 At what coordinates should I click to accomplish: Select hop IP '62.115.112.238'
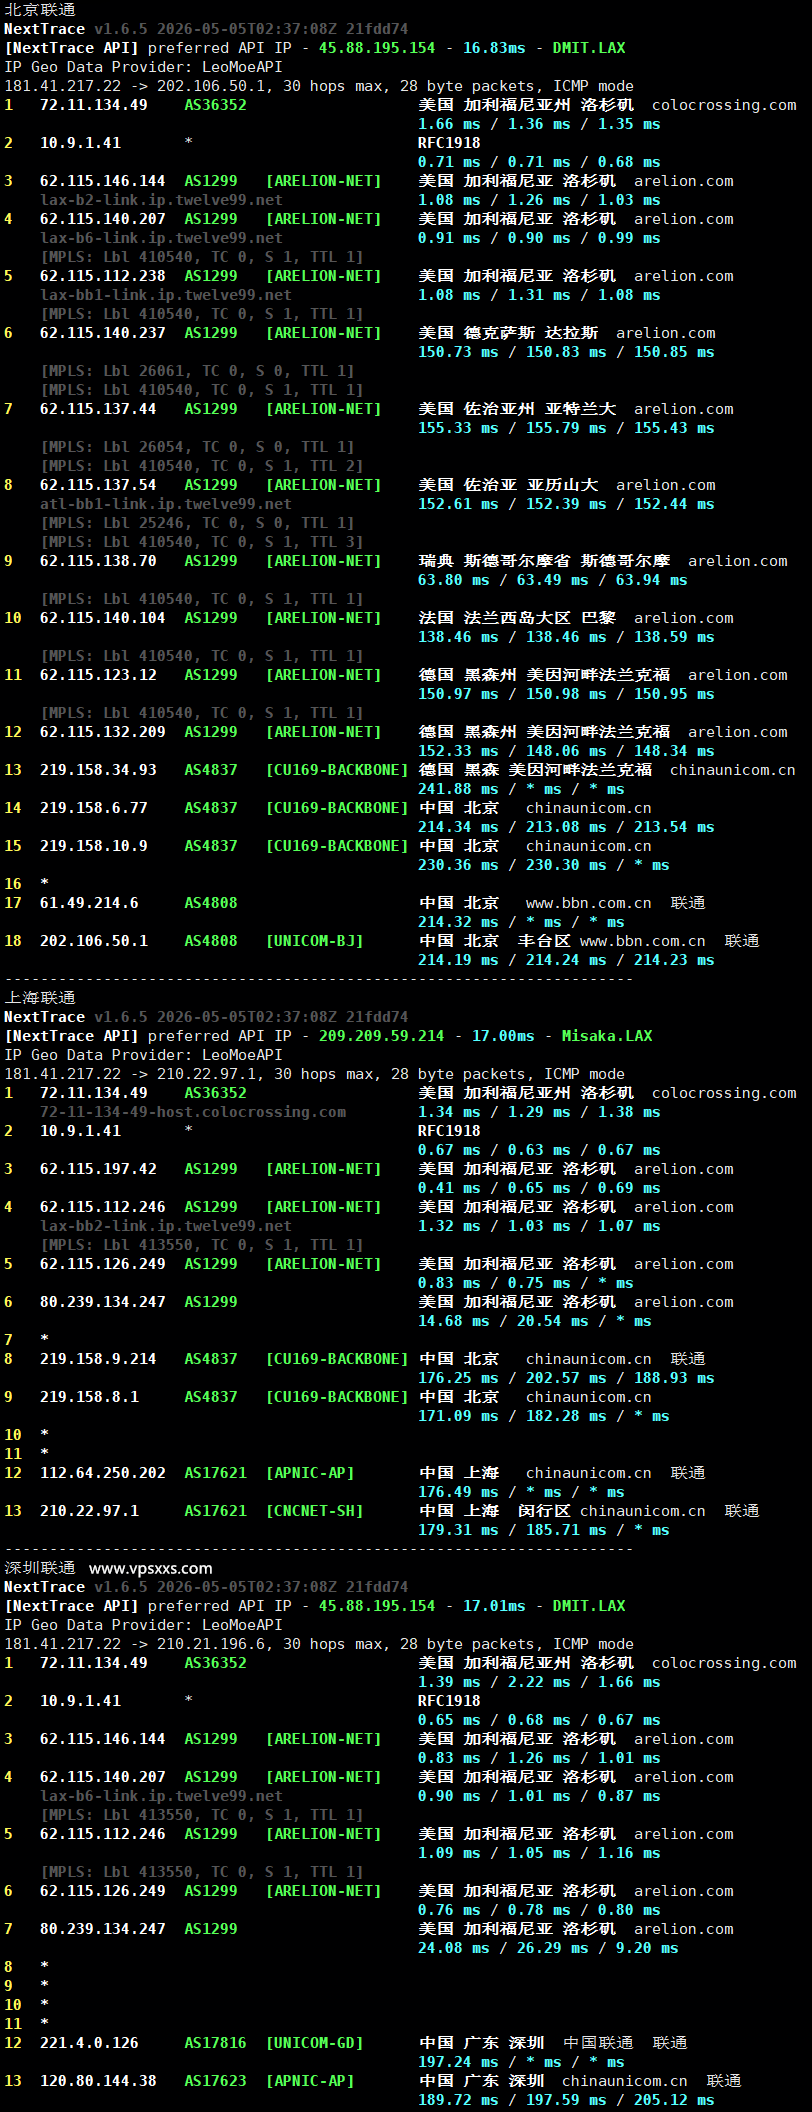[102, 275]
